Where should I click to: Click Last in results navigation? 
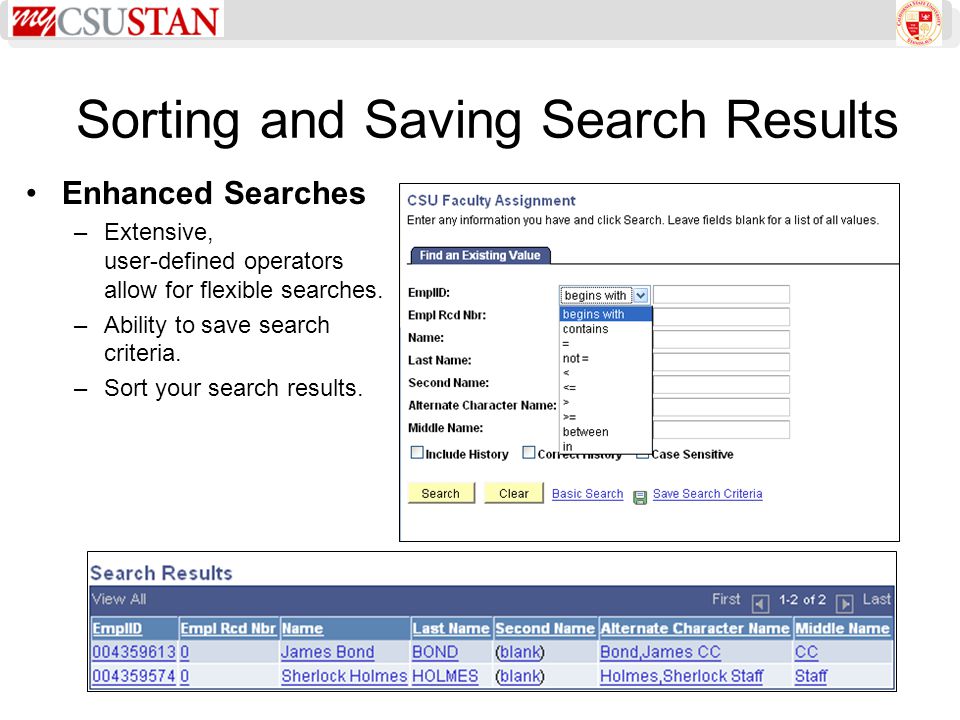[876, 599]
